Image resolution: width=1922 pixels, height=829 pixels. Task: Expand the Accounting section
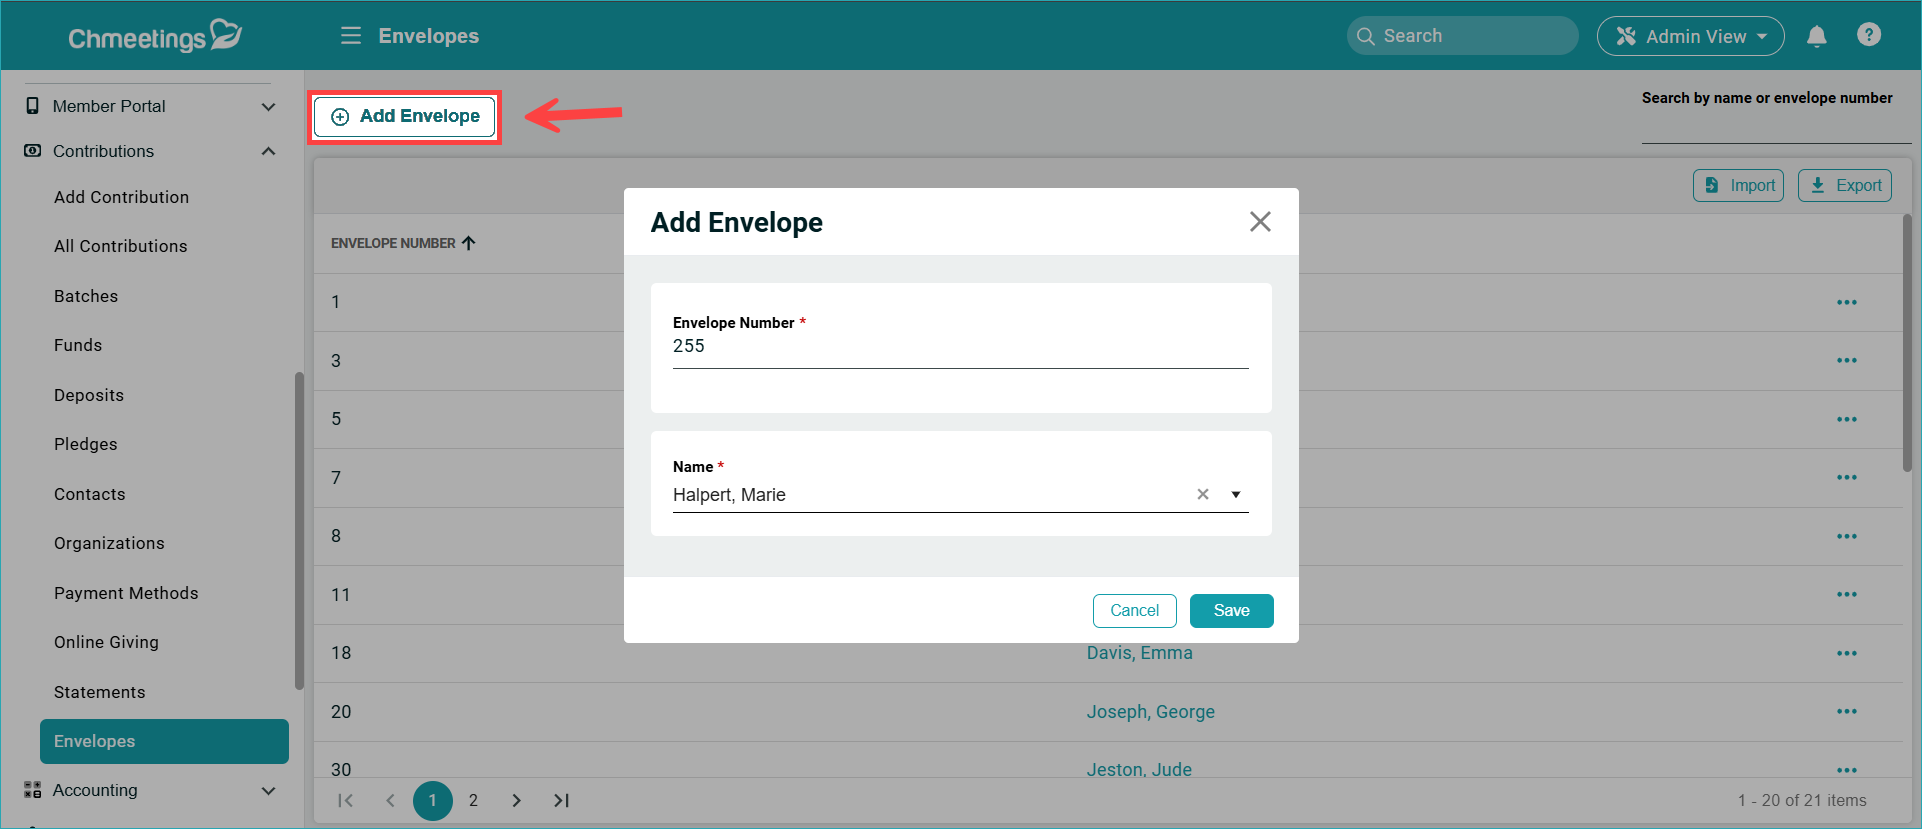click(268, 791)
